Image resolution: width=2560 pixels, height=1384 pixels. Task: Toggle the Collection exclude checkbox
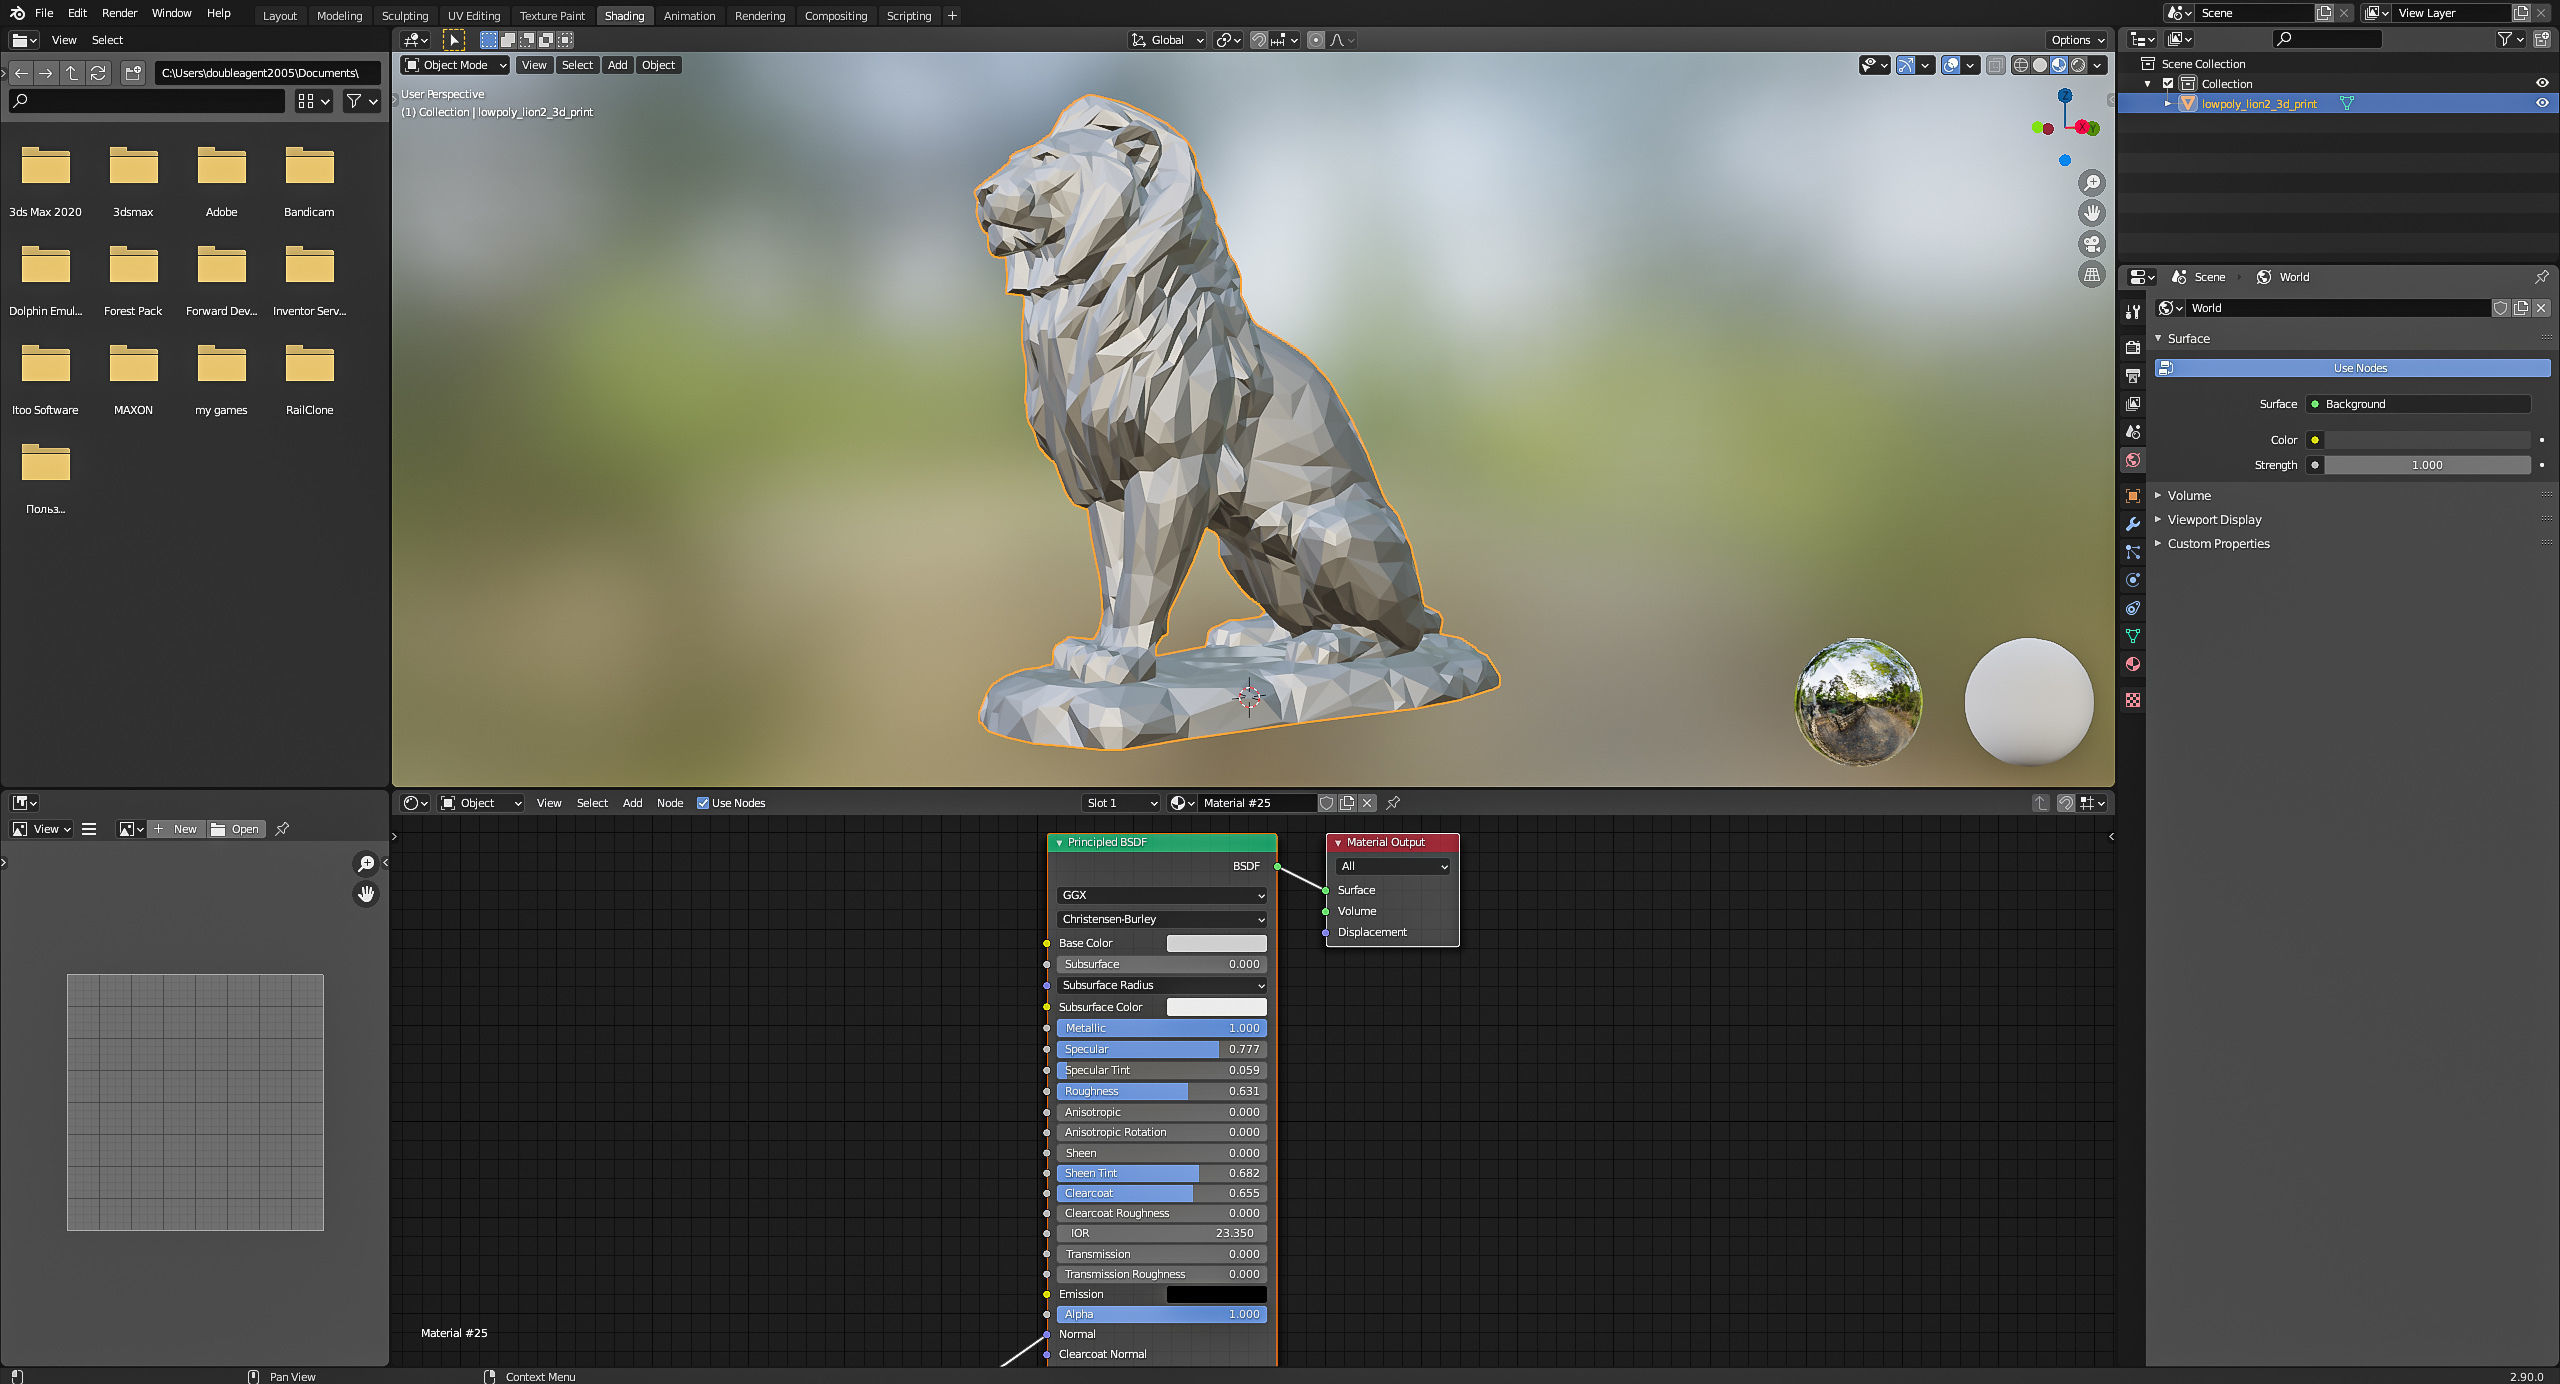coord(2168,83)
